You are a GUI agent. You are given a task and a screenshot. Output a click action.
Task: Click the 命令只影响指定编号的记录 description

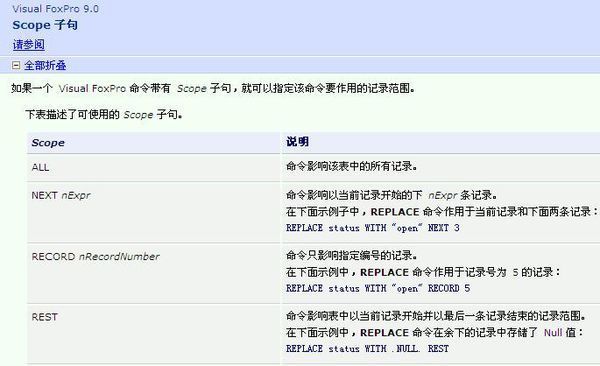click(351, 255)
